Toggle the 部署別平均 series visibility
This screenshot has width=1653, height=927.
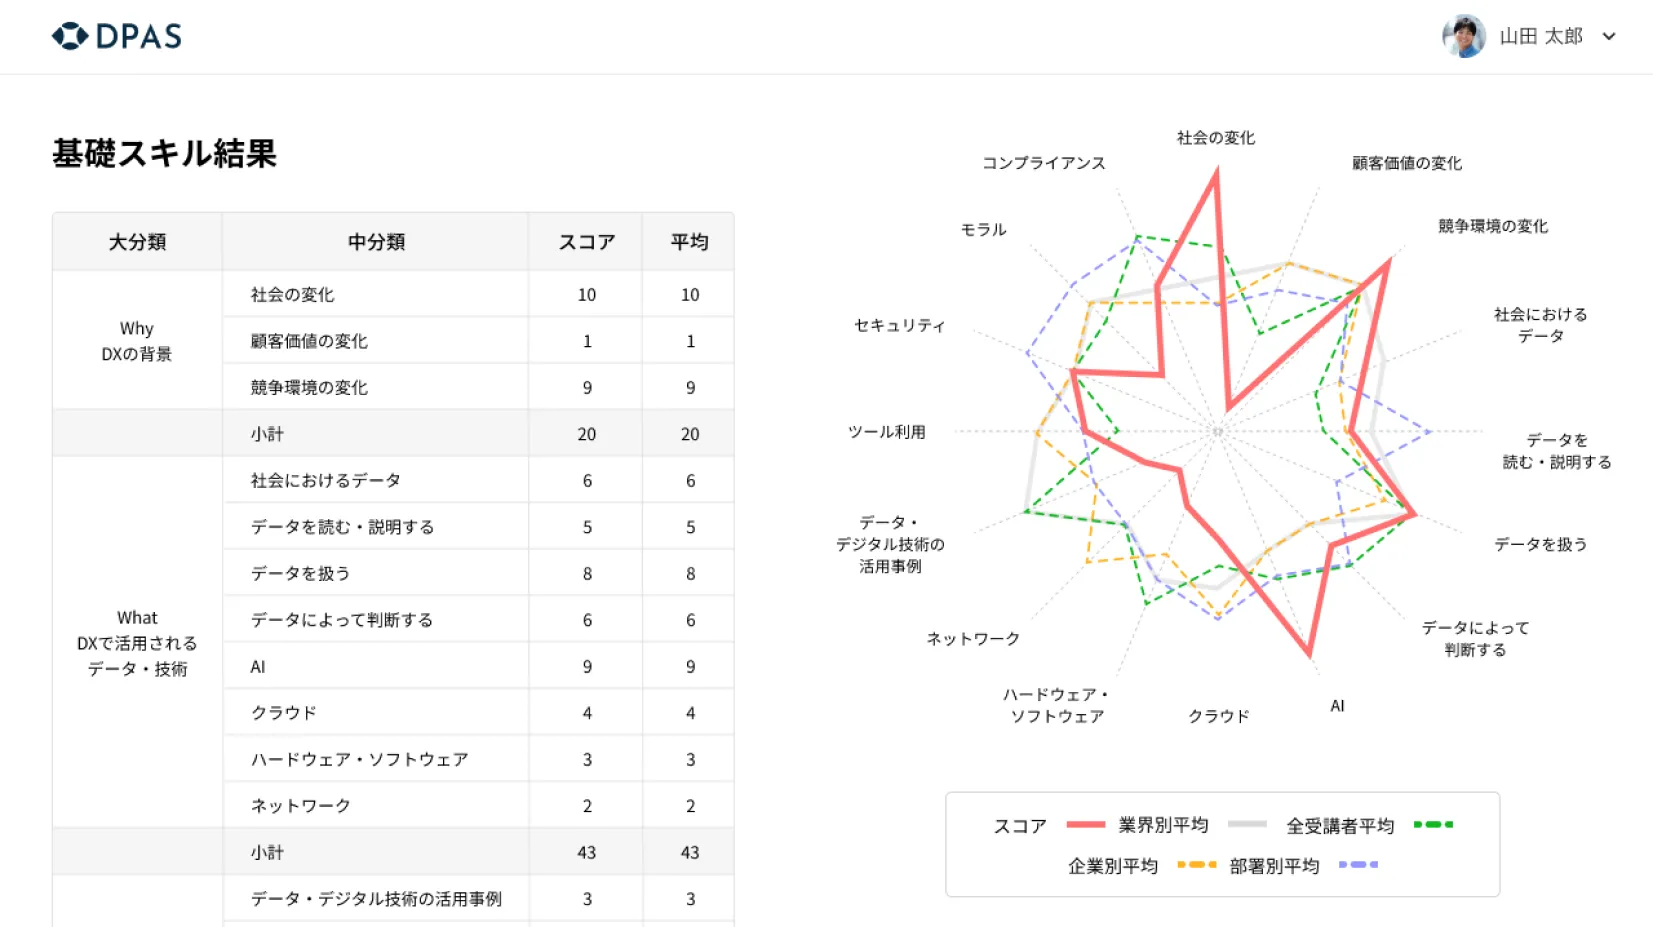(x=1277, y=866)
